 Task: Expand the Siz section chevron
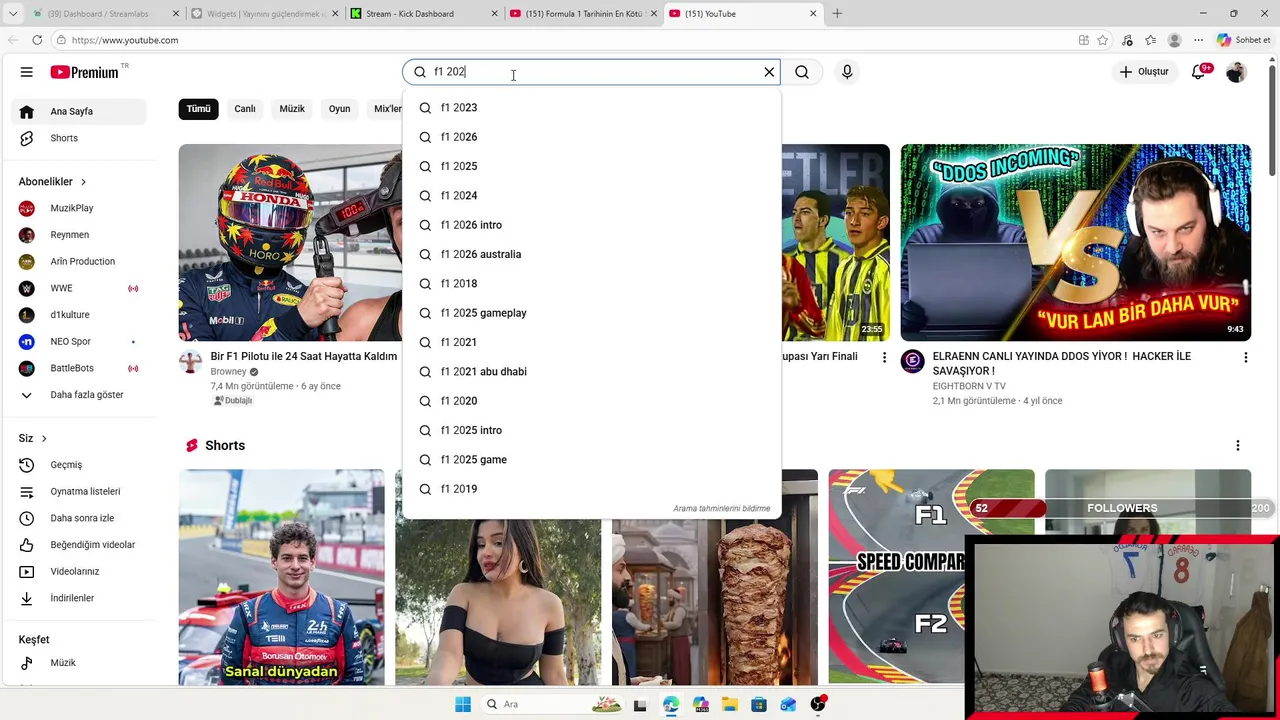coord(44,439)
